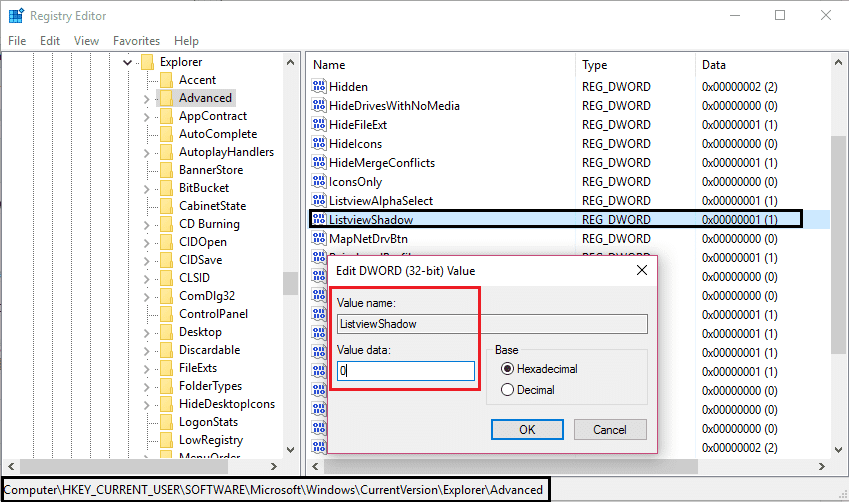This screenshot has width=849, height=502.
Task: Cancel the Edit DWORD dialog
Action: click(x=610, y=429)
